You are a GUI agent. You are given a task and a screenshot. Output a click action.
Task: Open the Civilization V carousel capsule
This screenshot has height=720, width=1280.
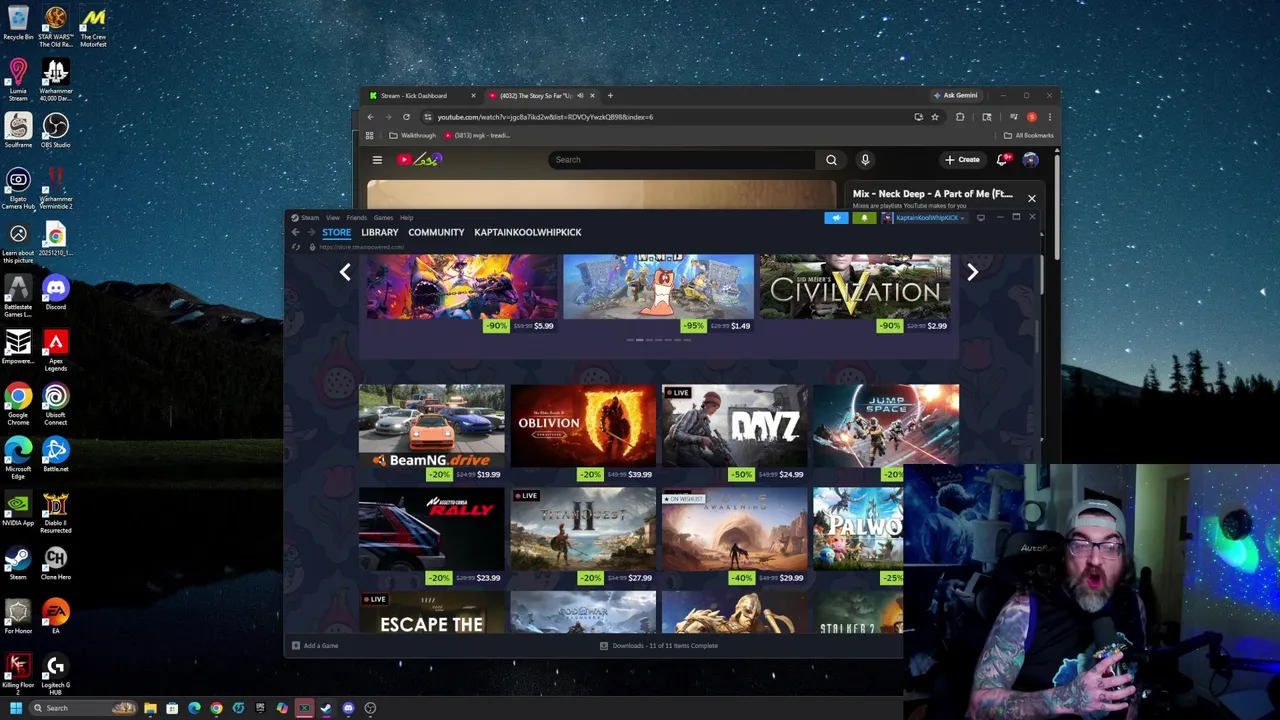pos(854,292)
